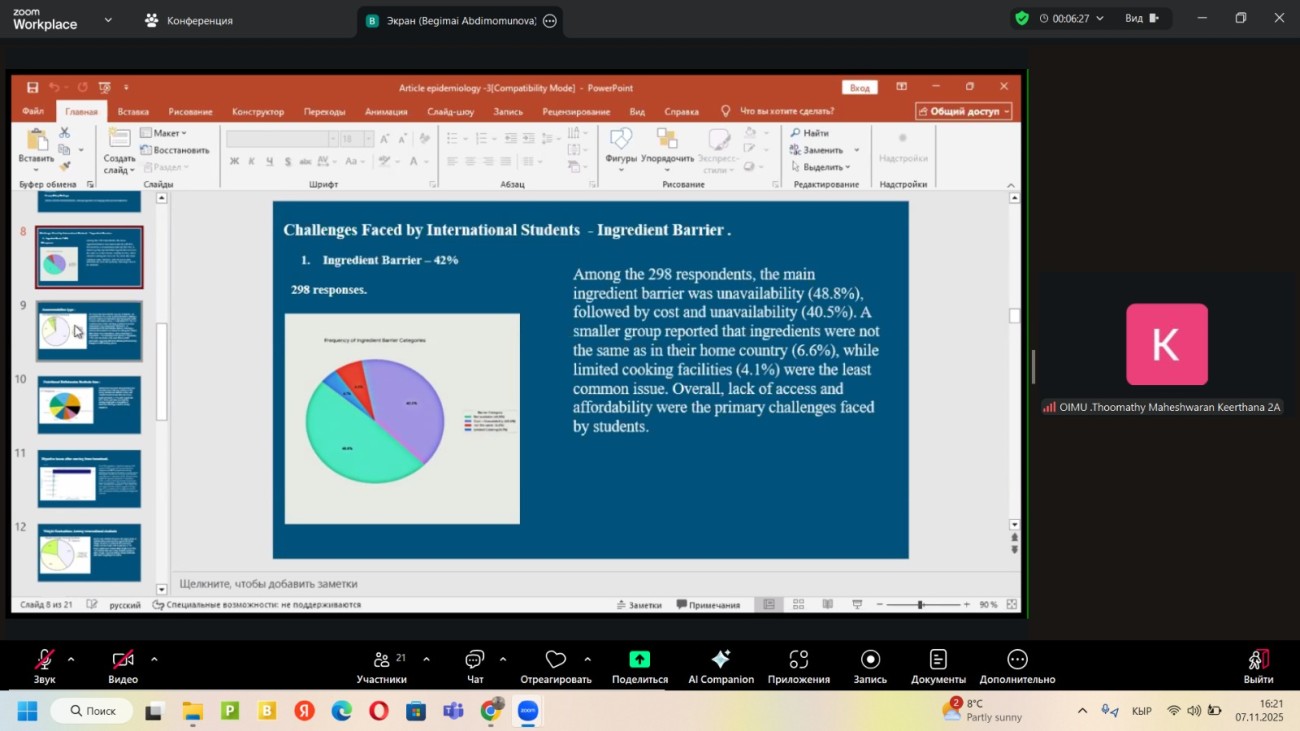Select slide 10 thumbnail

pos(89,405)
